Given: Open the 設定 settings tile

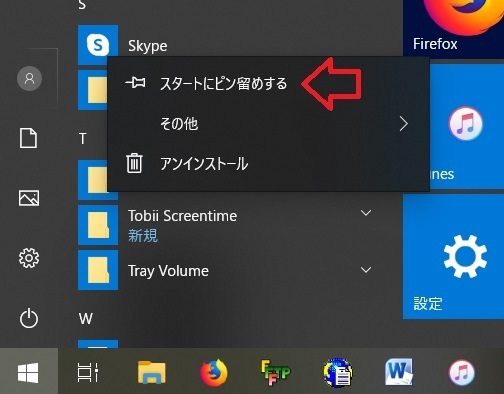Looking at the screenshot, I should click(x=453, y=257).
